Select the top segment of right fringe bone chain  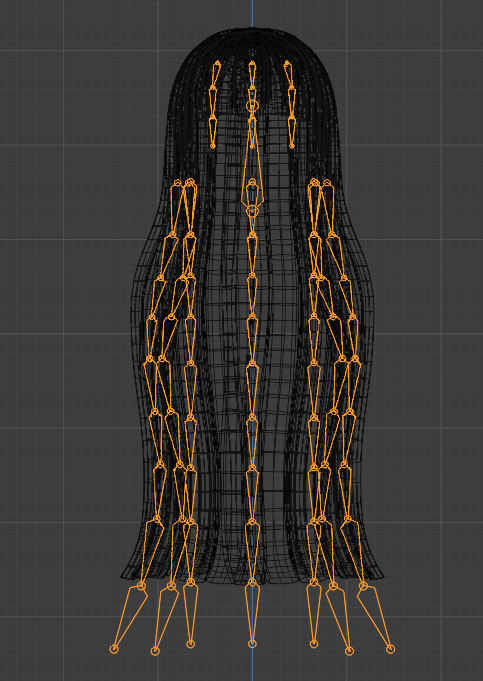tap(290, 76)
